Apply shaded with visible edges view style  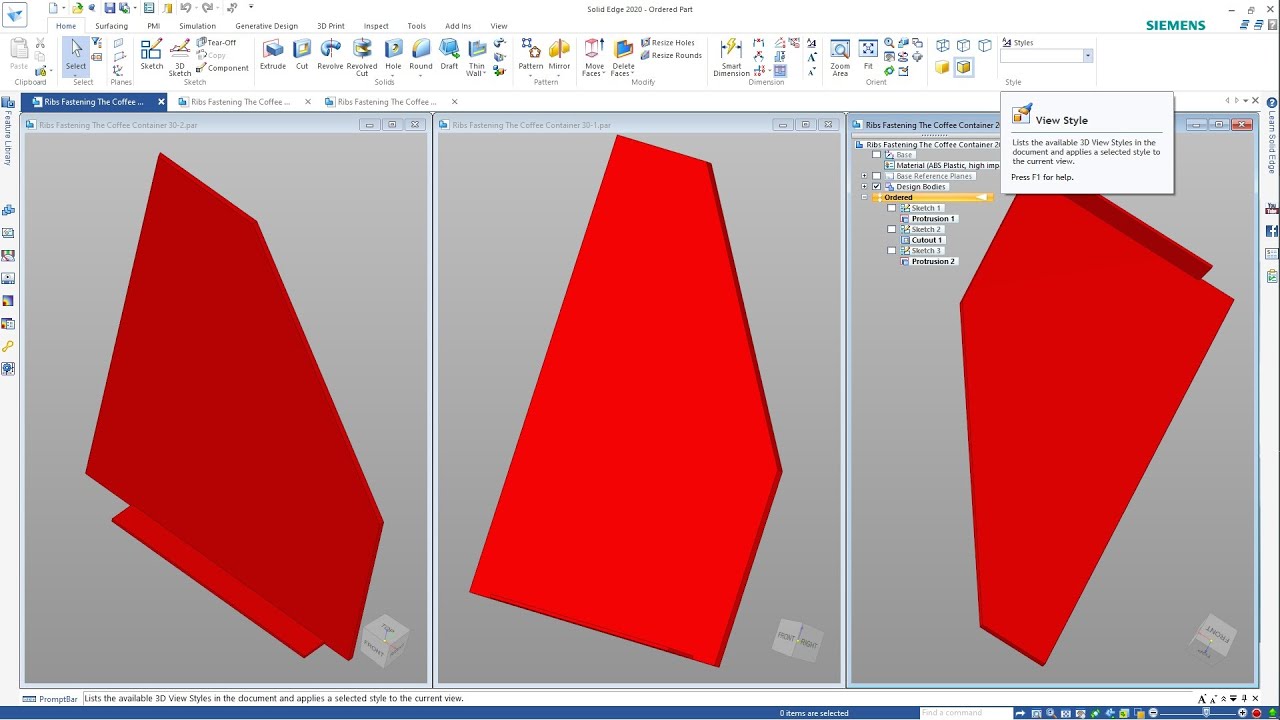963,67
